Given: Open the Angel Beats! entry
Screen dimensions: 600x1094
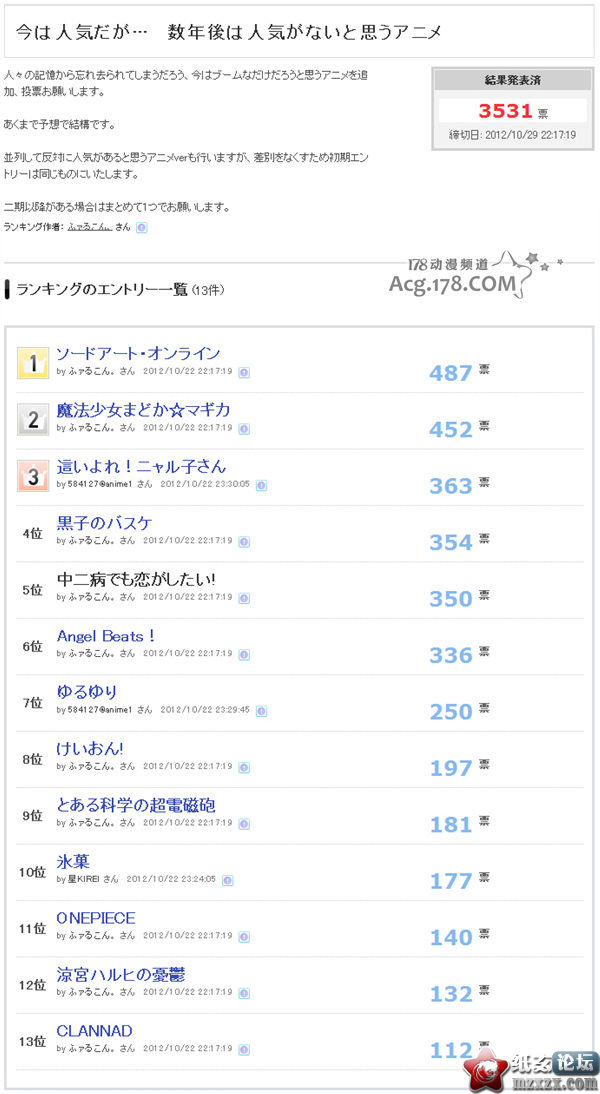Looking at the screenshot, I should (x=105, y=636).
